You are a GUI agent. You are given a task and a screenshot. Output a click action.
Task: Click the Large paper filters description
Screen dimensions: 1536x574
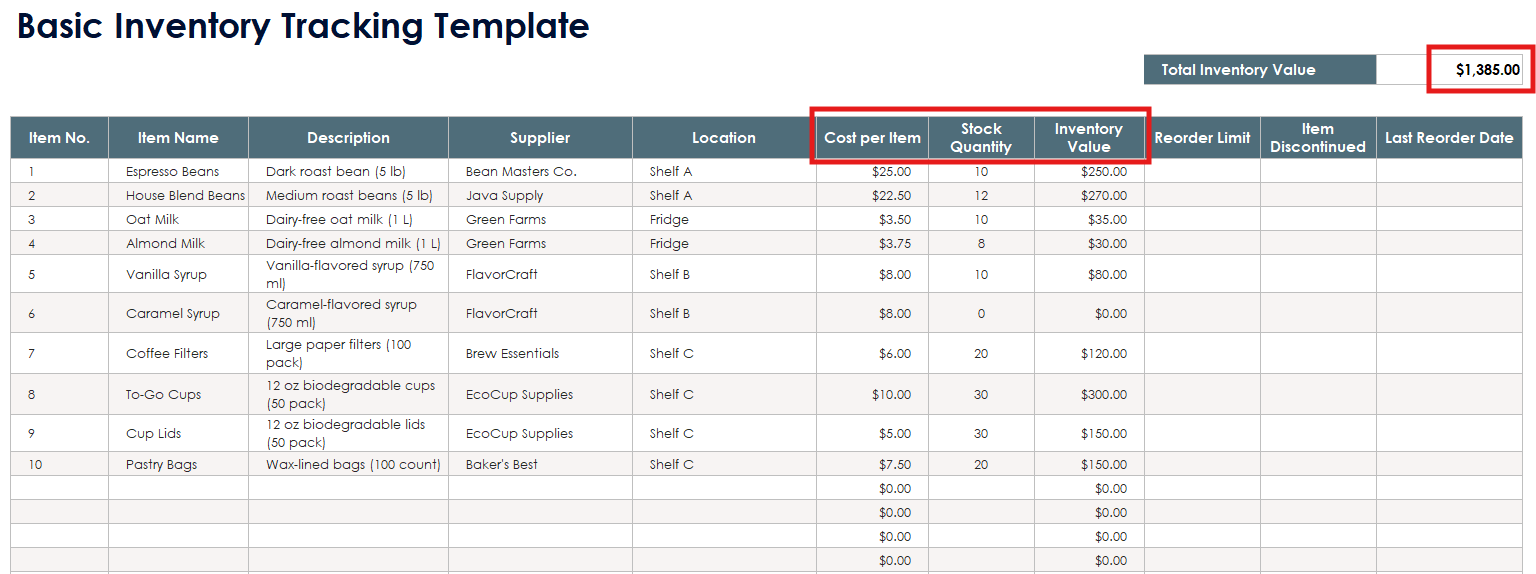pos(348,353)
